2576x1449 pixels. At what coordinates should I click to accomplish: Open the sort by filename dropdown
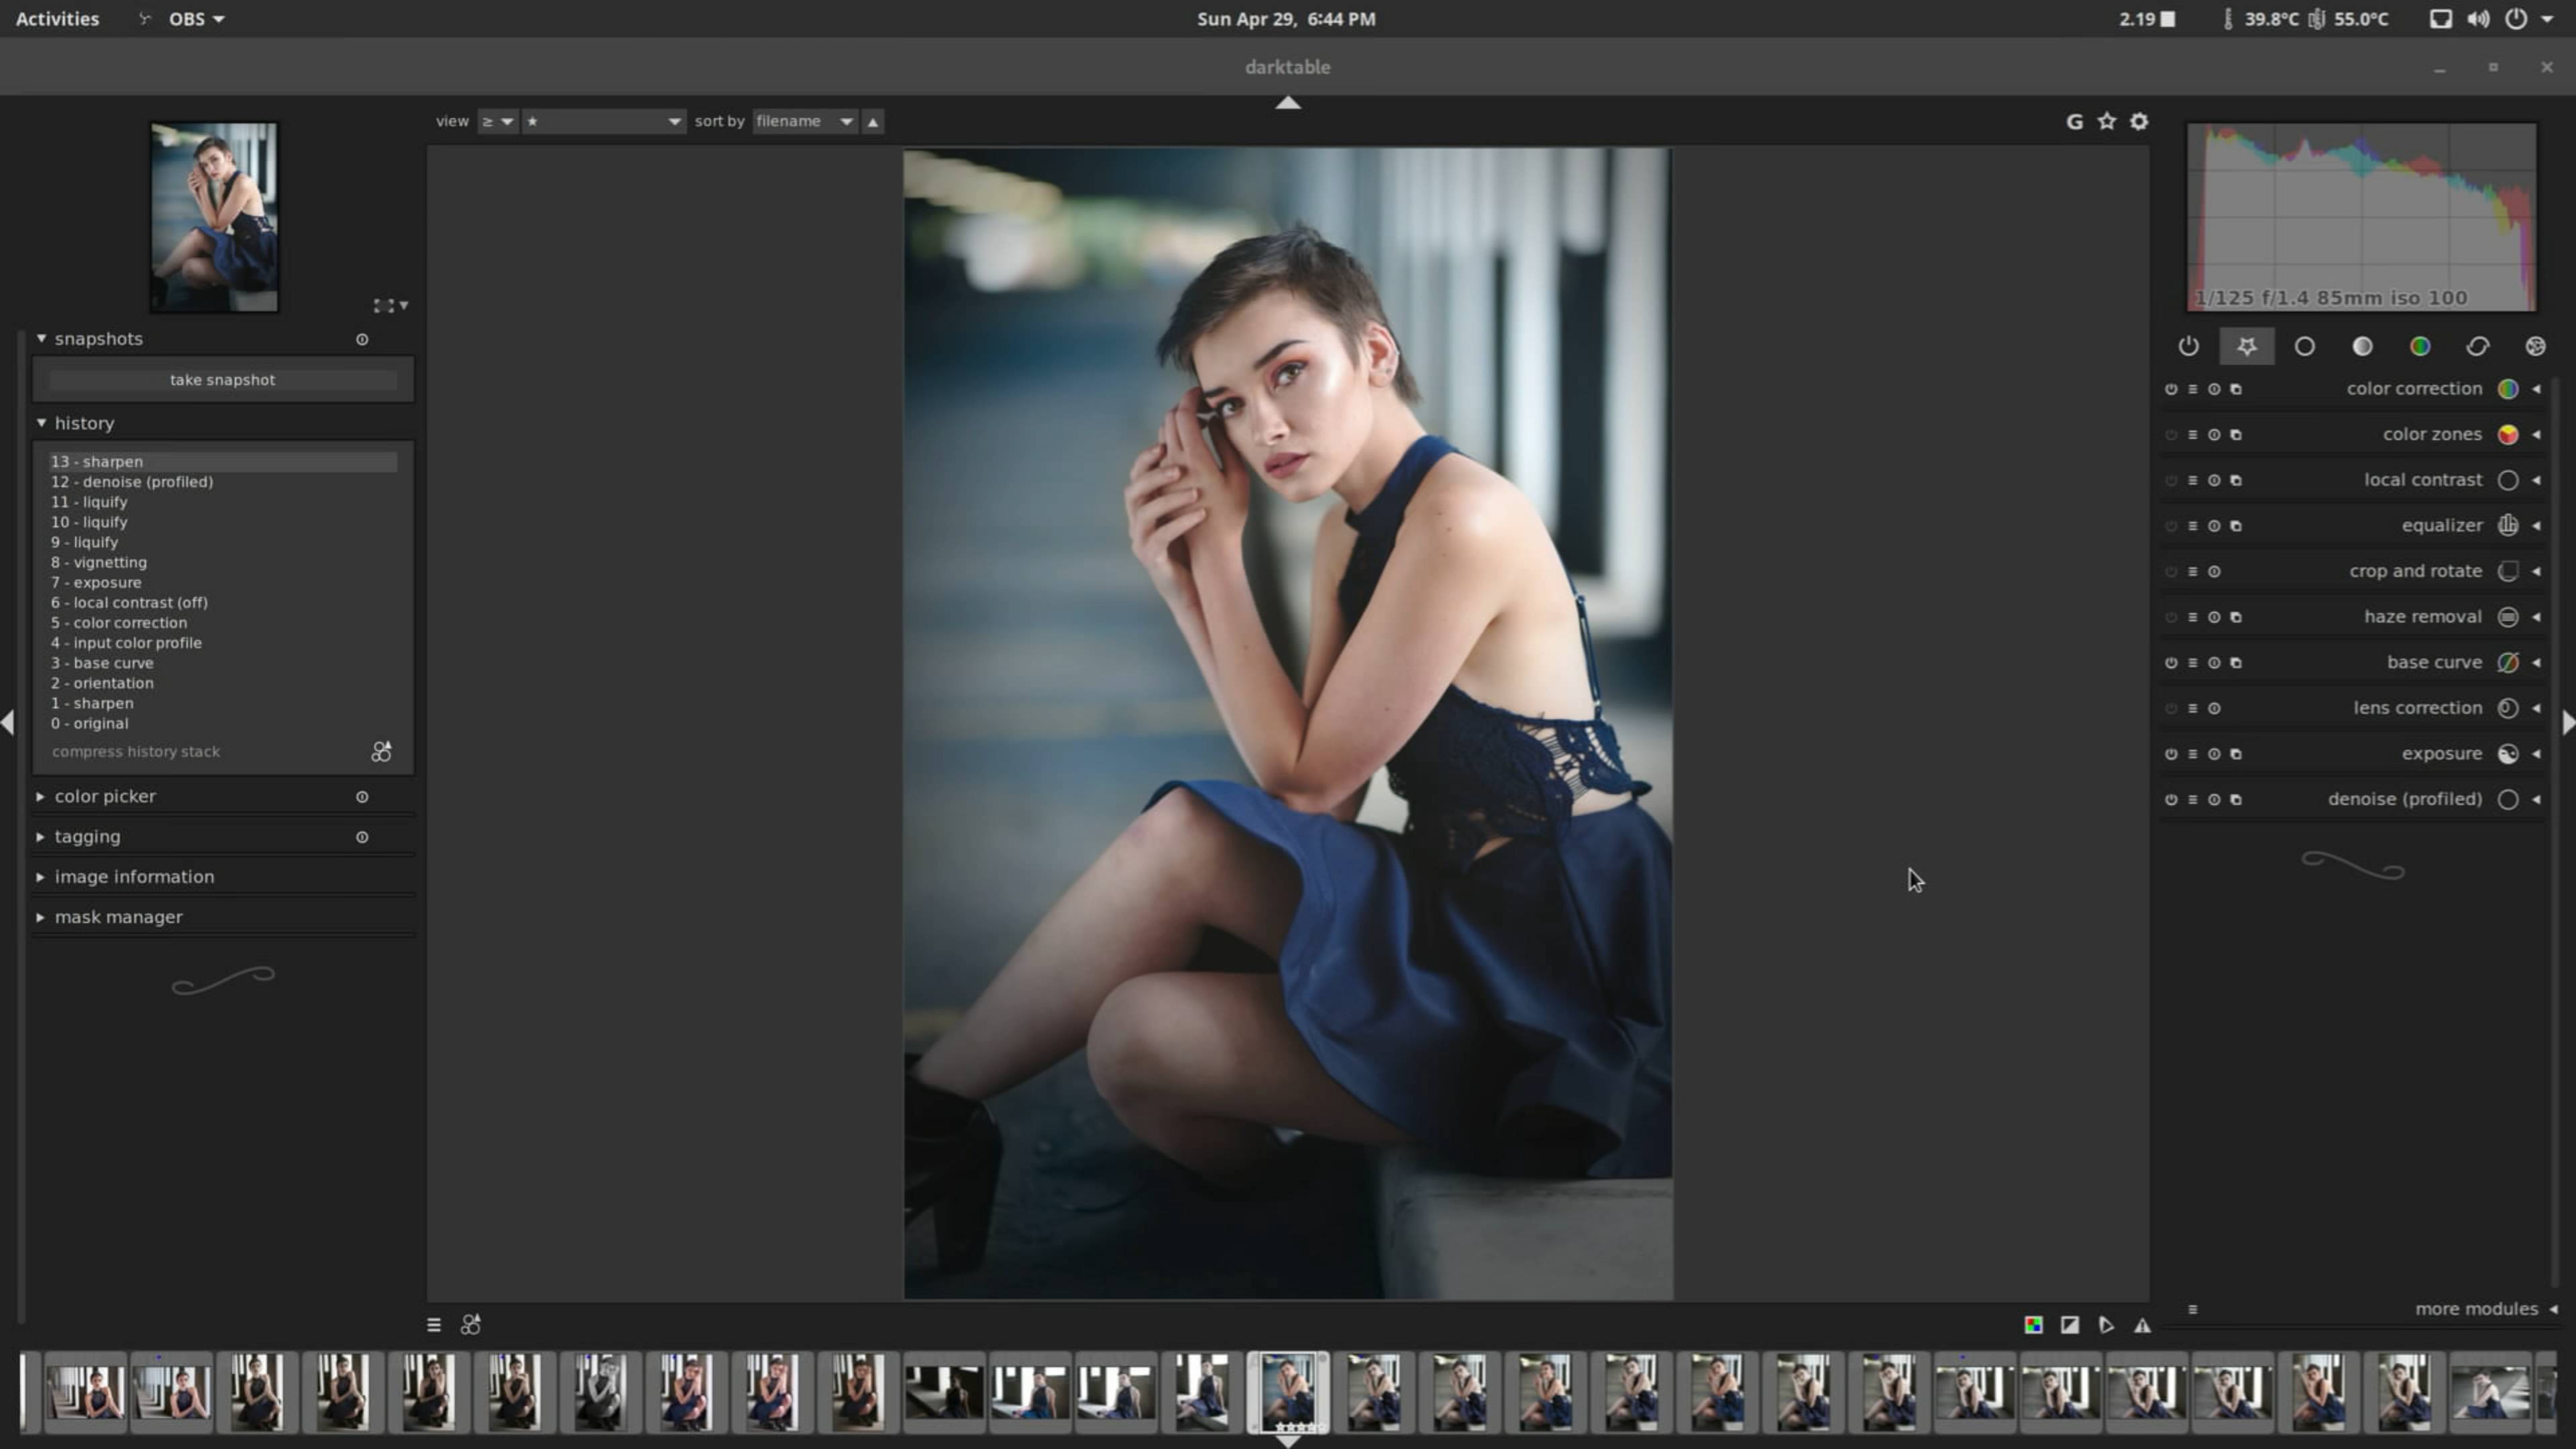click(x=804, y=121)
